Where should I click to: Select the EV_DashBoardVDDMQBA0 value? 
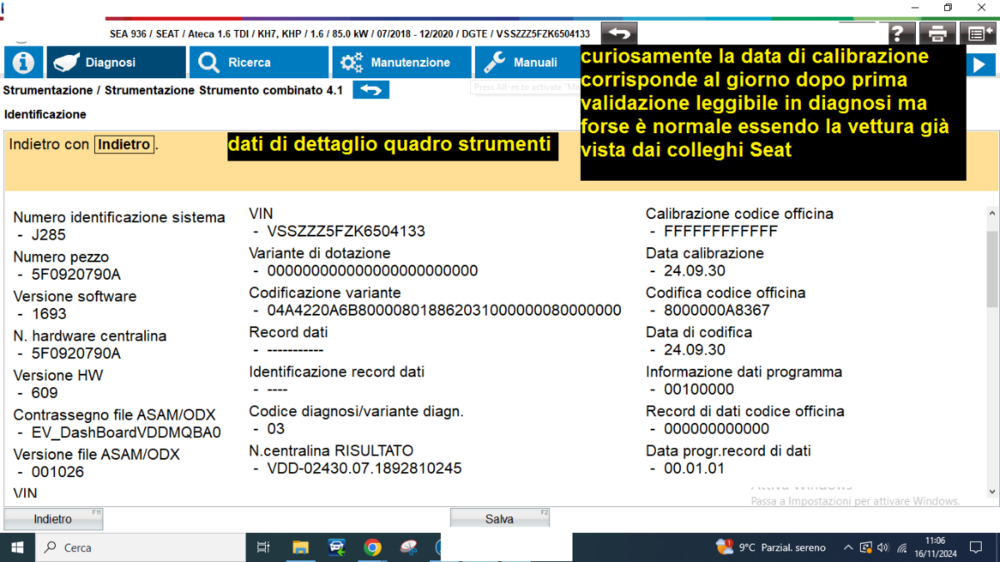126,433
